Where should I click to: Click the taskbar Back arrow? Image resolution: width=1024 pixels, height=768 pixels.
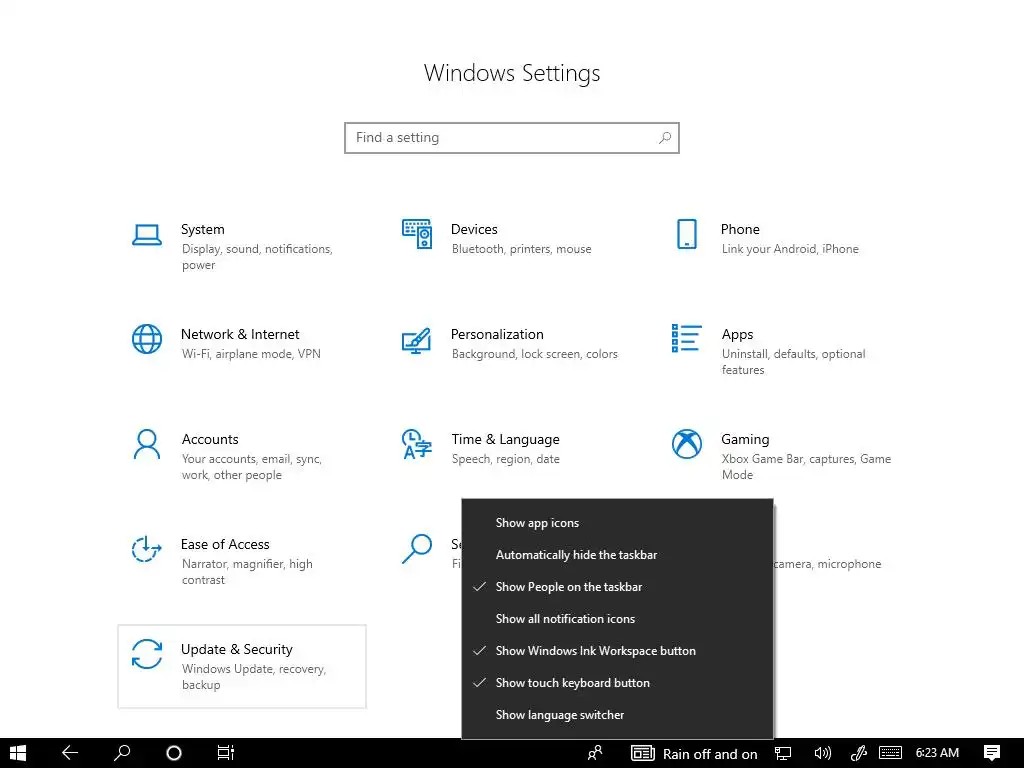coord(70,753)
